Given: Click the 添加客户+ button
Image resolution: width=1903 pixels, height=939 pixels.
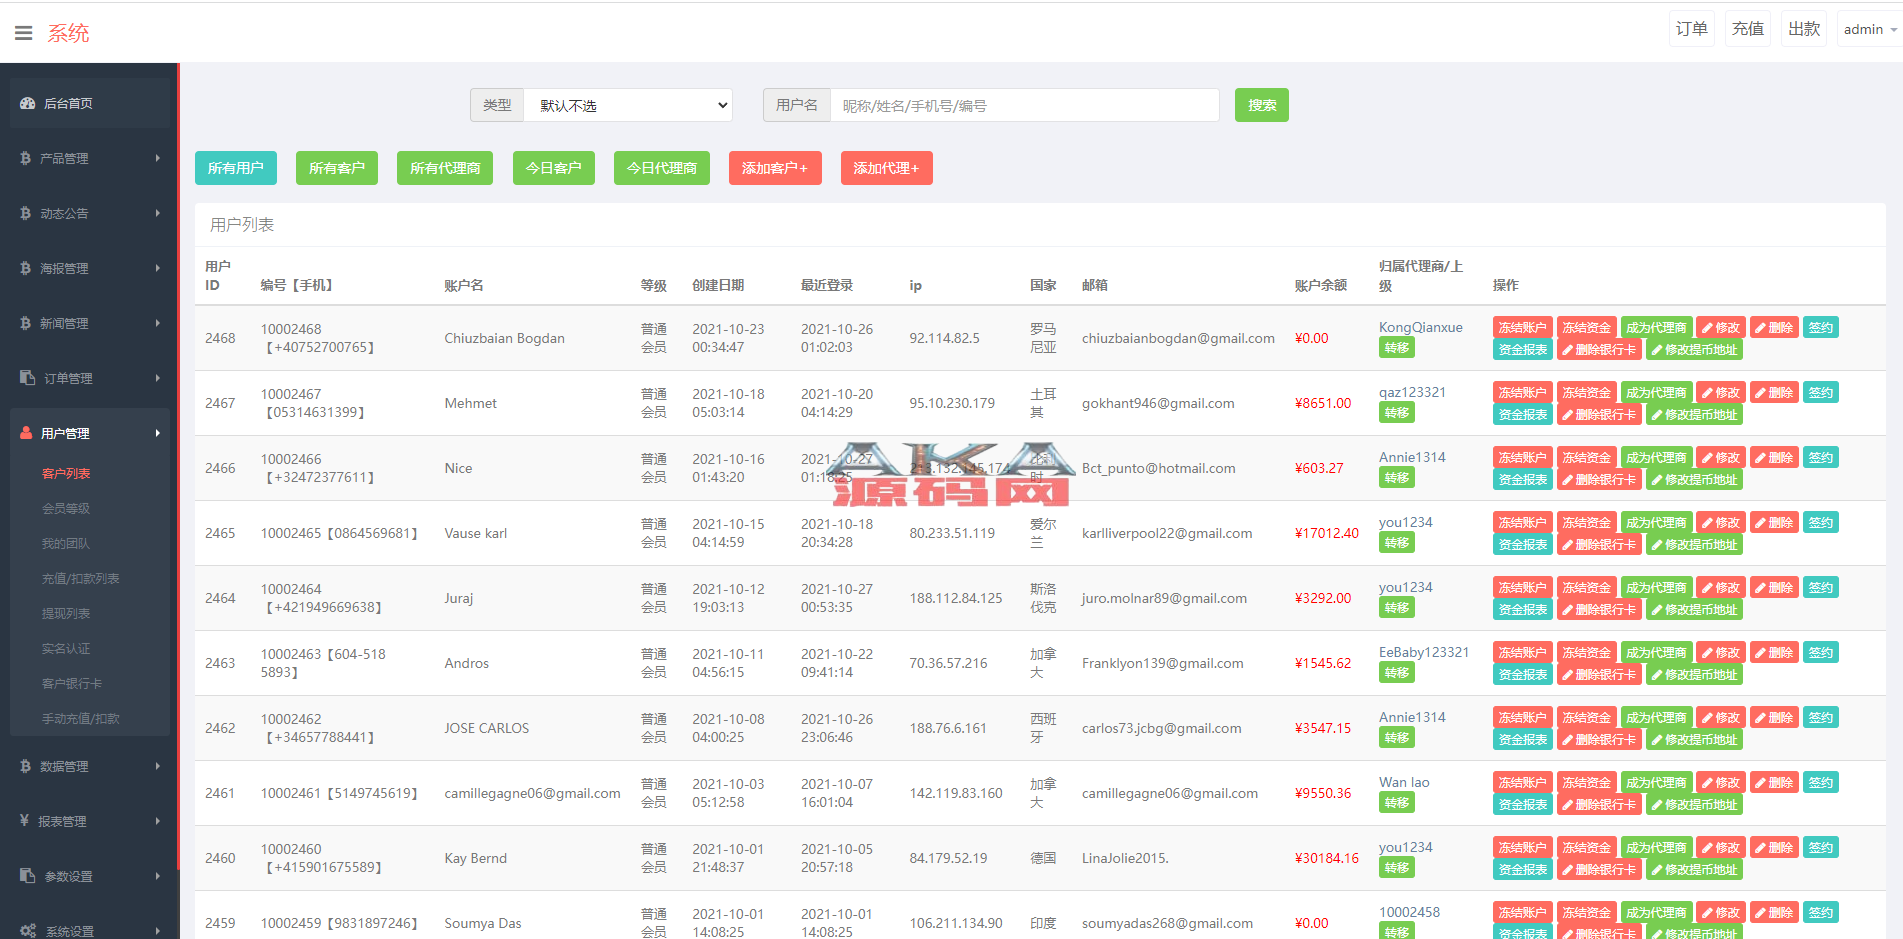Looking at the screenshot, I should (774, 168).
